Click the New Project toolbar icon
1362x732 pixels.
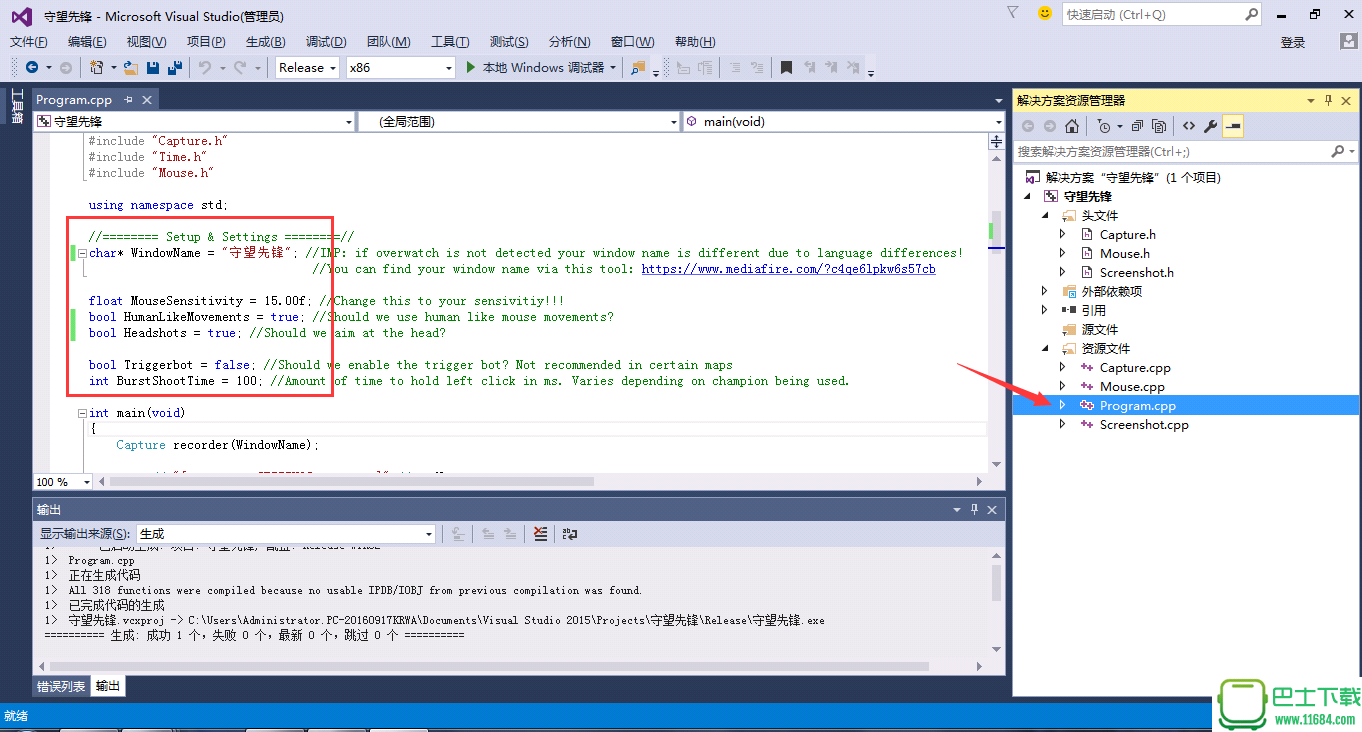click(x=97, y=67)
